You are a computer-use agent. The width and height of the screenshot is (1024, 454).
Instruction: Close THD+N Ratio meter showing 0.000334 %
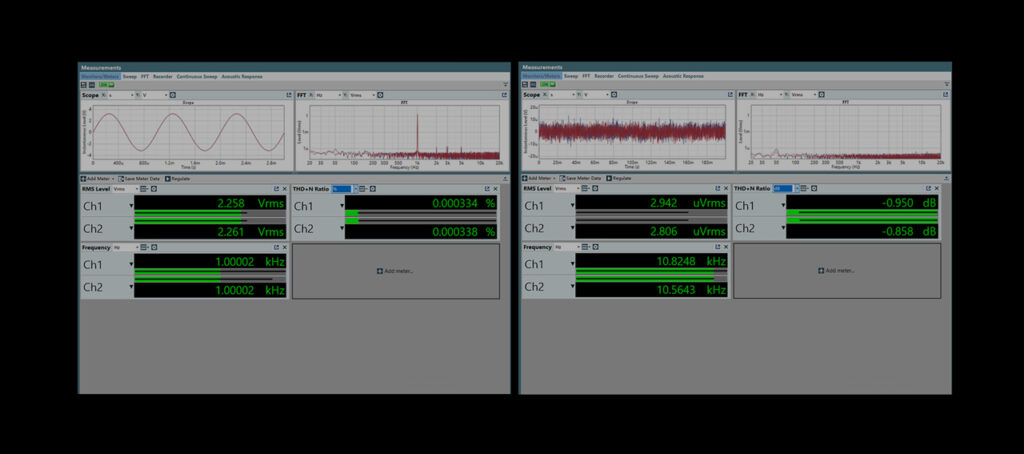pyautogui.click(x=495, y=189)
